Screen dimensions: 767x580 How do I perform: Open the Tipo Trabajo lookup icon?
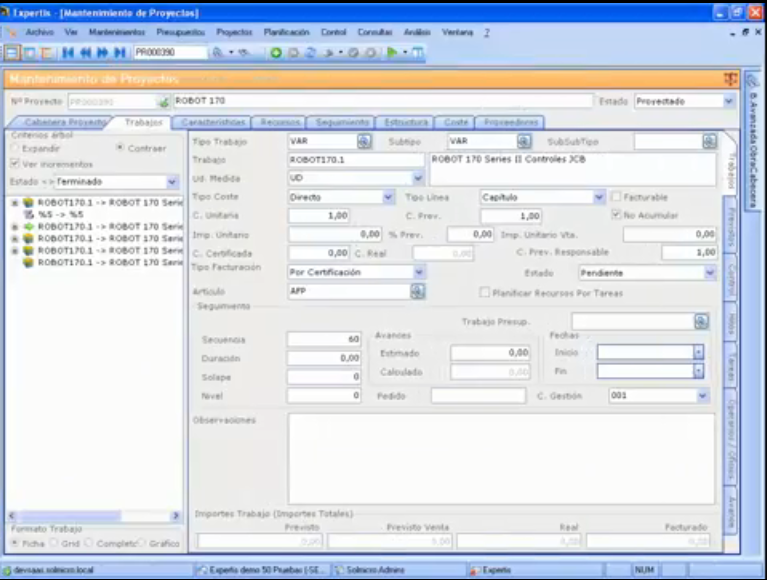coord(364,142)
